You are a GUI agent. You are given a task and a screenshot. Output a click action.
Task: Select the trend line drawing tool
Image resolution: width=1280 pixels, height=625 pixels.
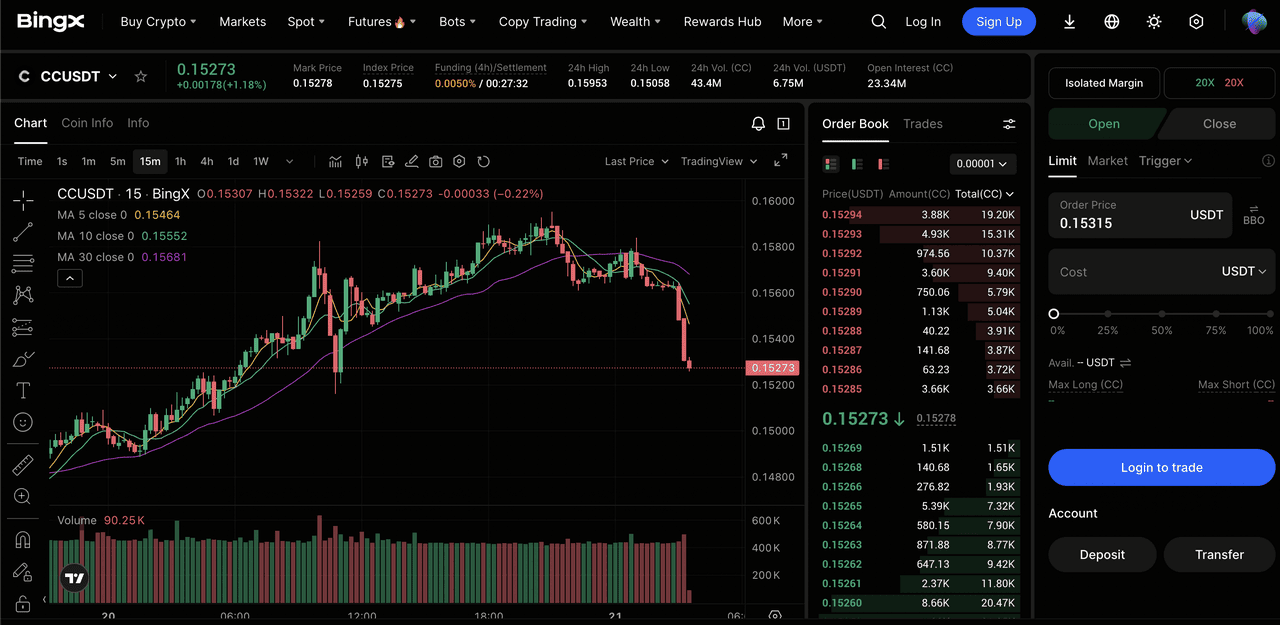[x=23, y=233]
